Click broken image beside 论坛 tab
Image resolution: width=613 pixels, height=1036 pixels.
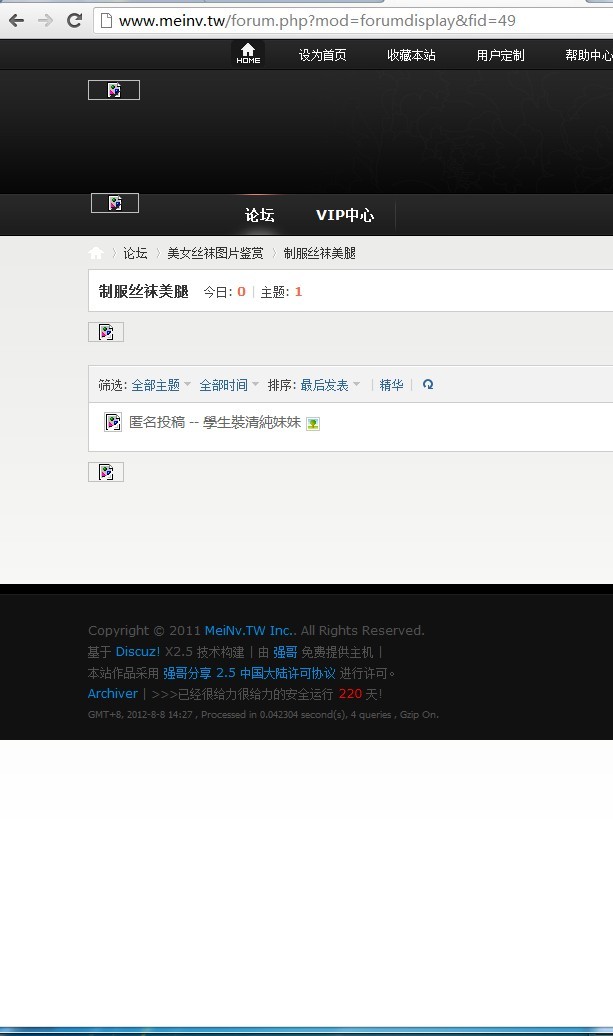point(115,203)
